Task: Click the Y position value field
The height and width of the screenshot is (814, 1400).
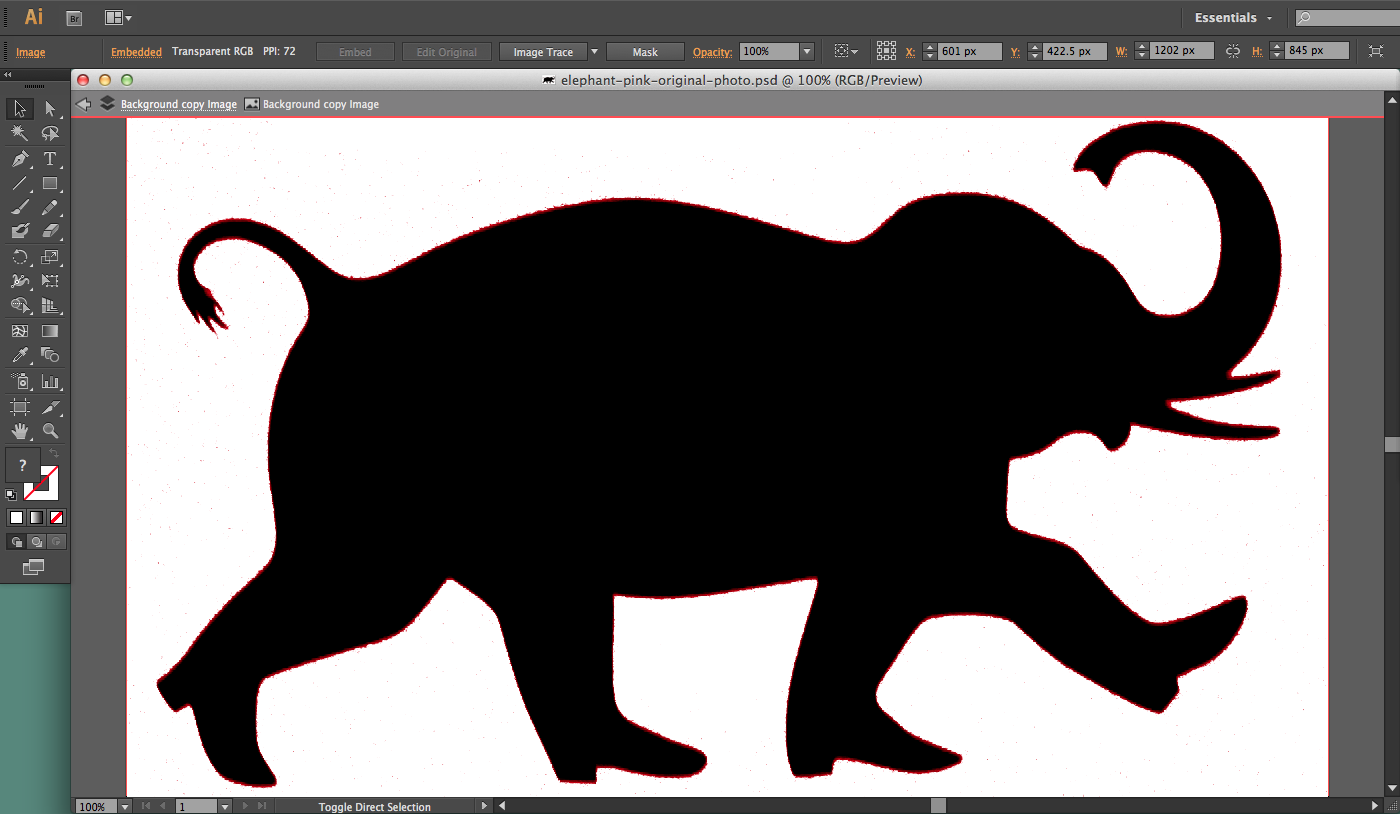Action: [1074, 51]
